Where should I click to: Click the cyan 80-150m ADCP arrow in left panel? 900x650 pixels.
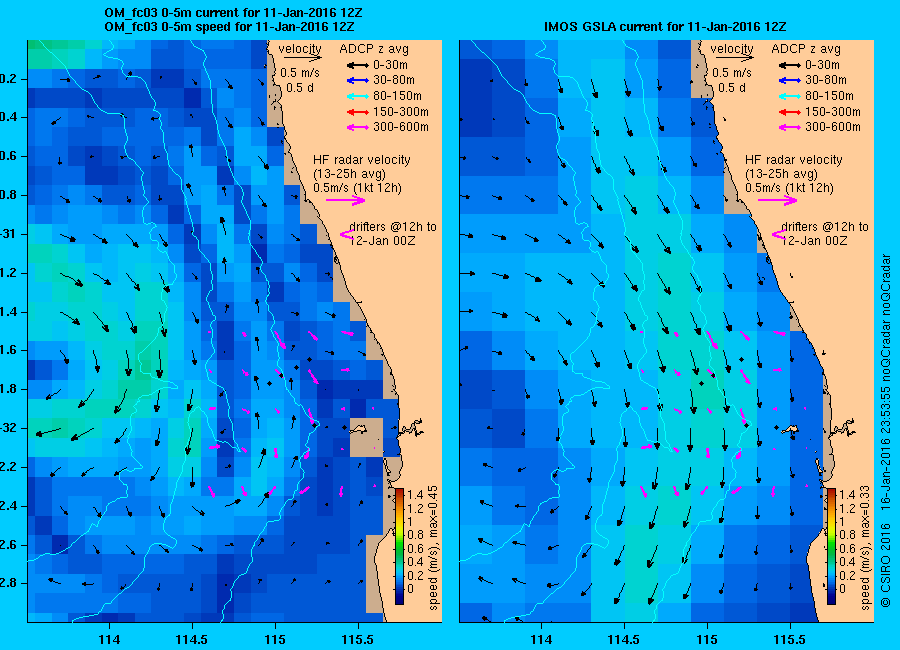pyautogui.click(x=358, y=96)
